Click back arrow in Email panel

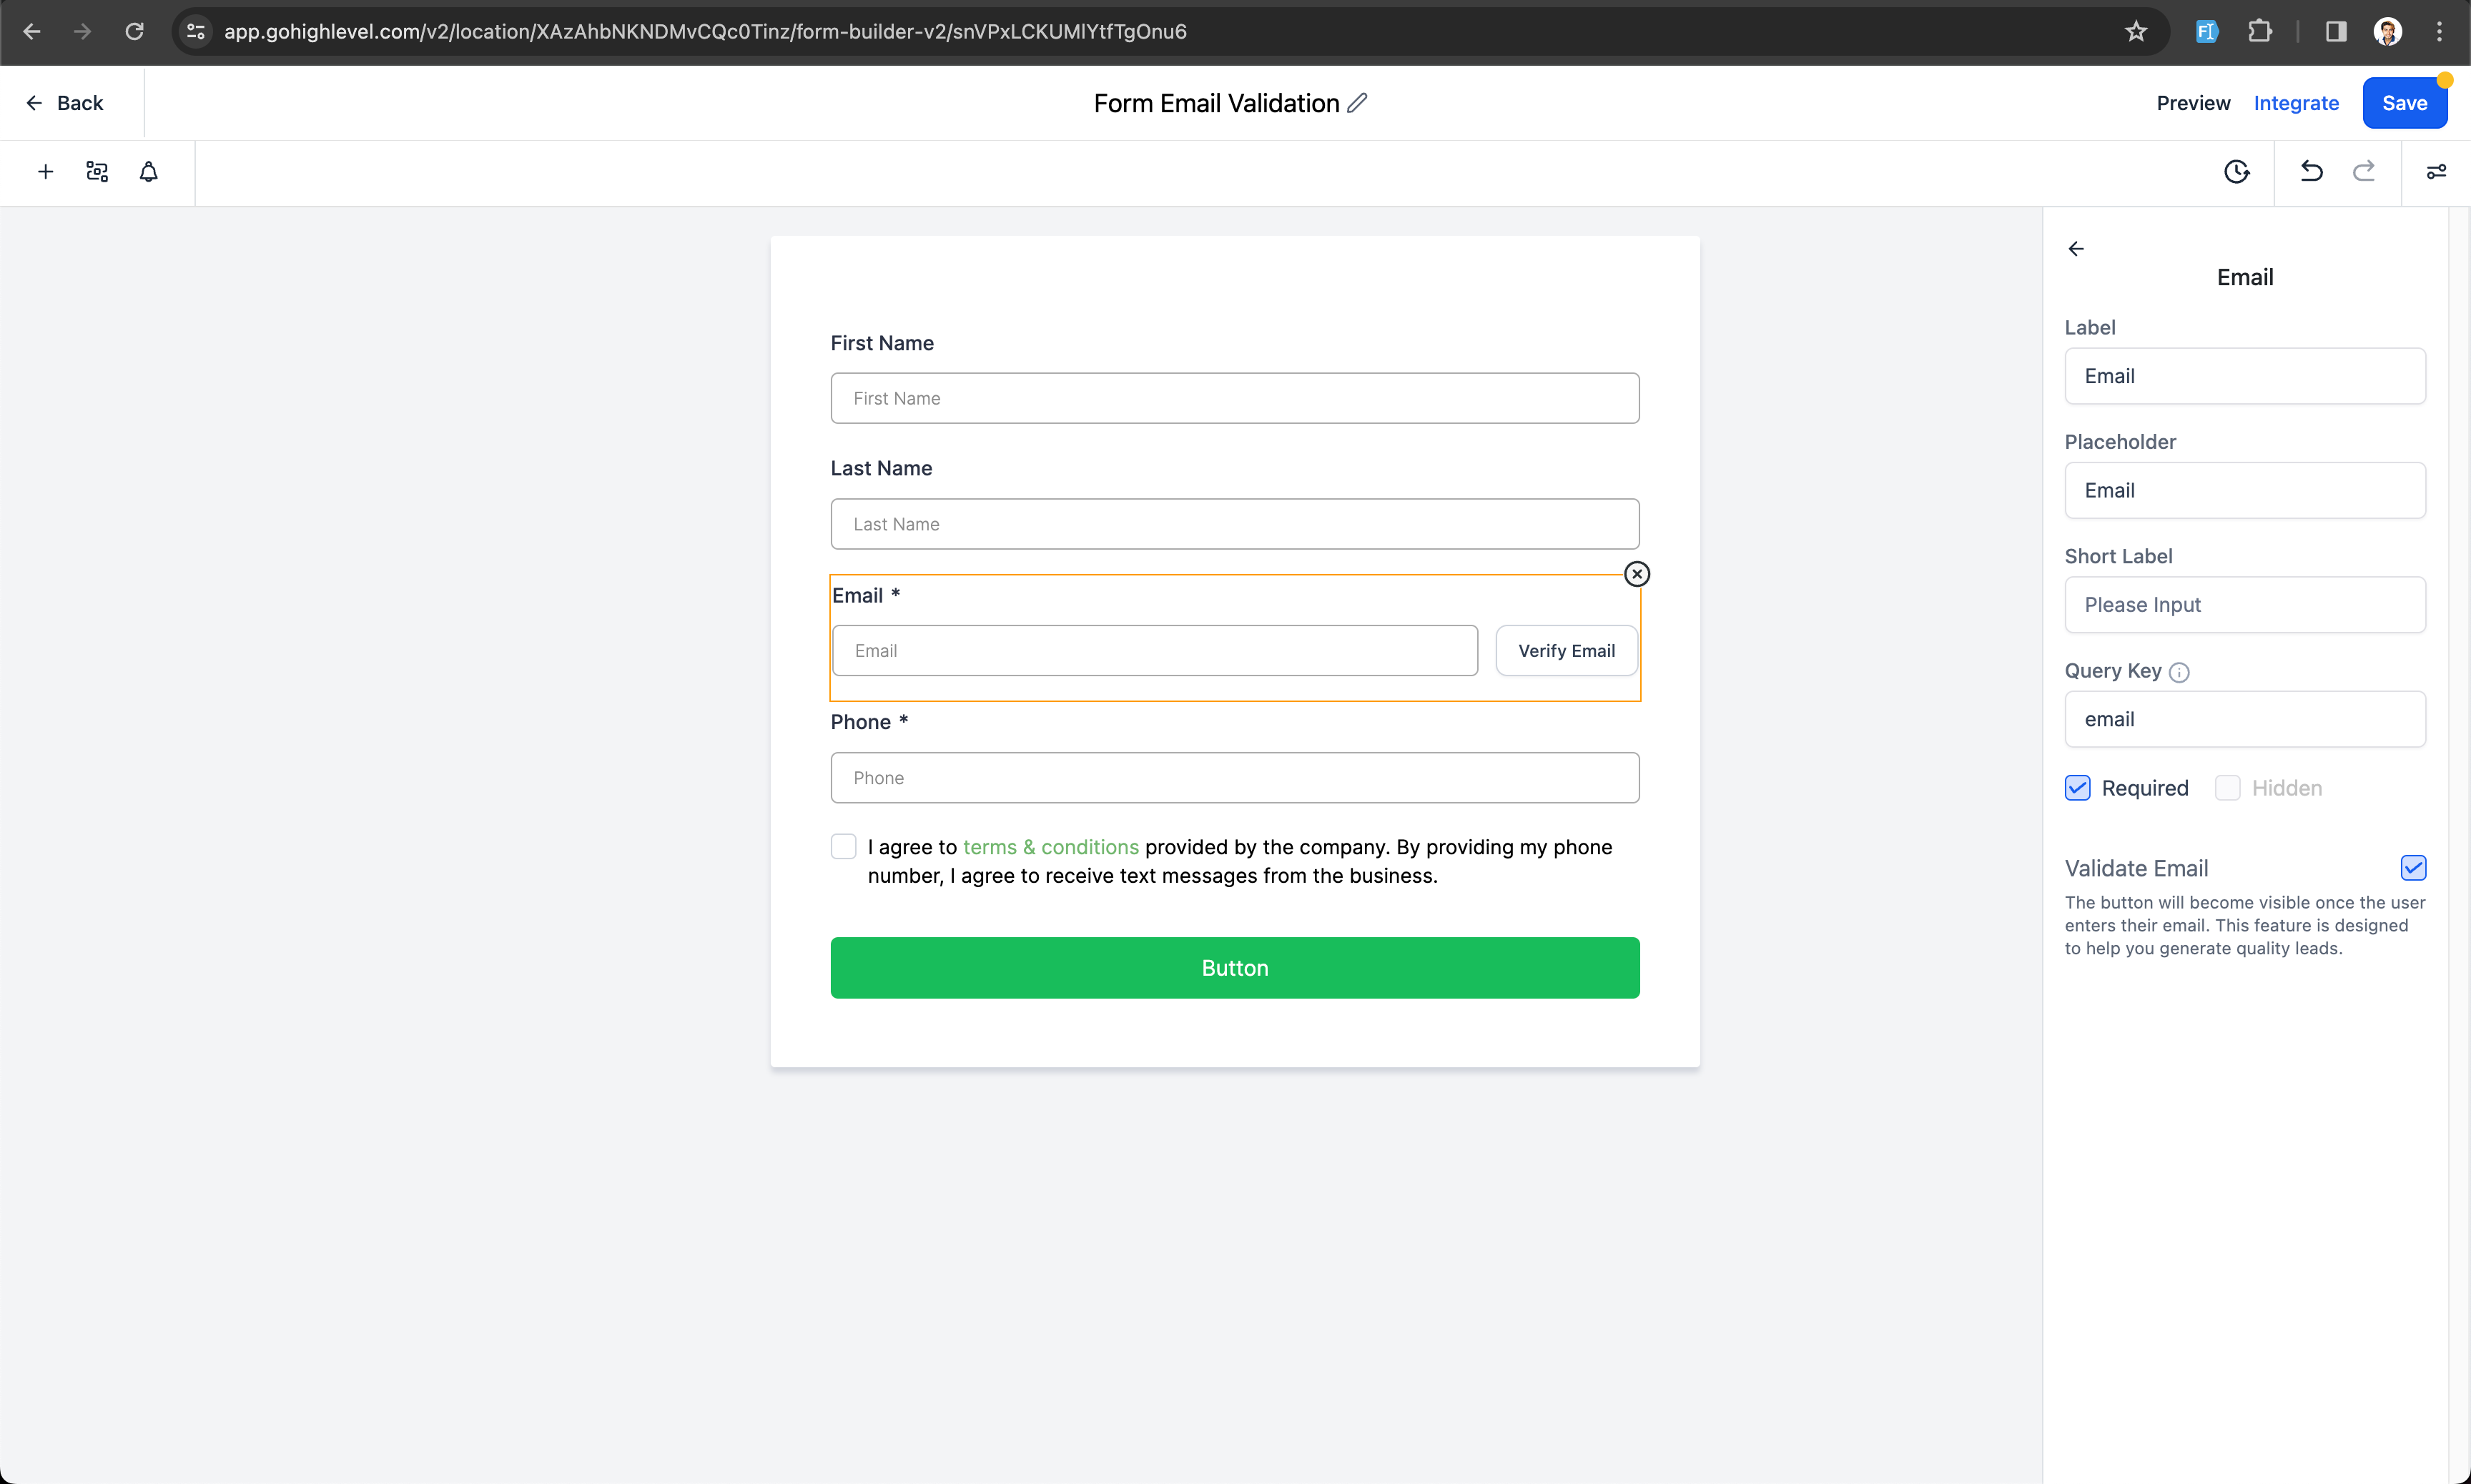[2076, 249]
